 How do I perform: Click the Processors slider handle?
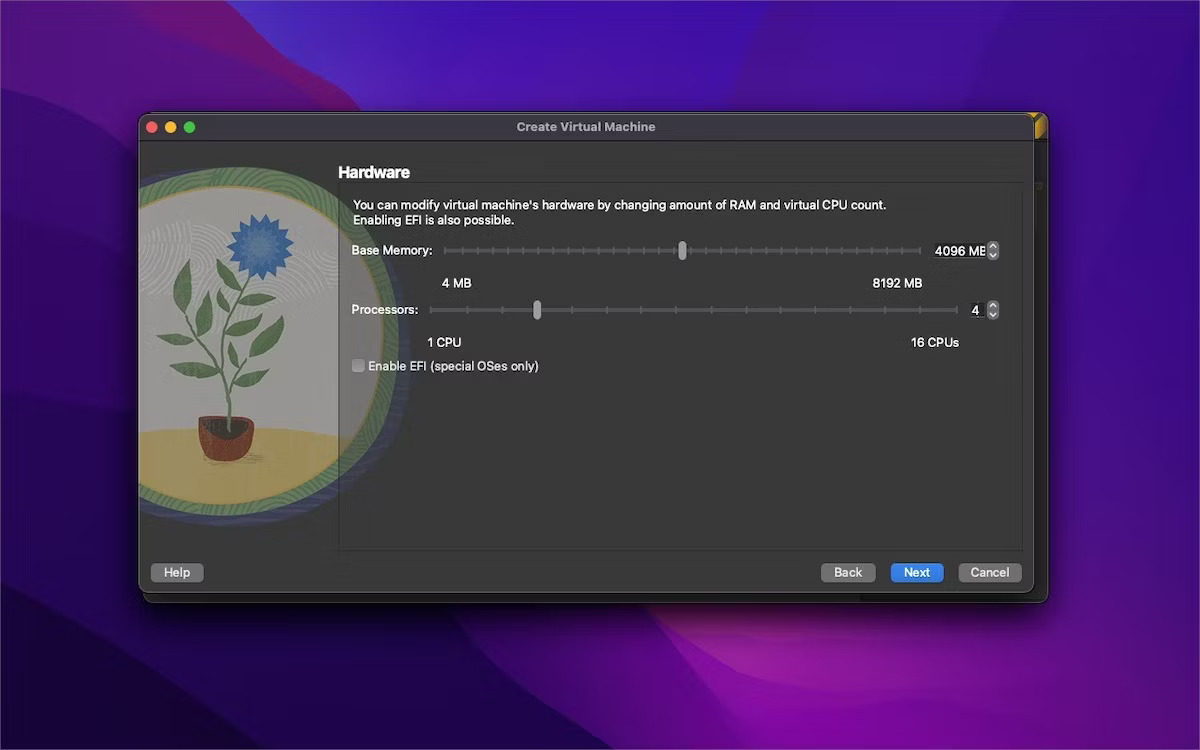pyautogui.click(x=537, y=310)
